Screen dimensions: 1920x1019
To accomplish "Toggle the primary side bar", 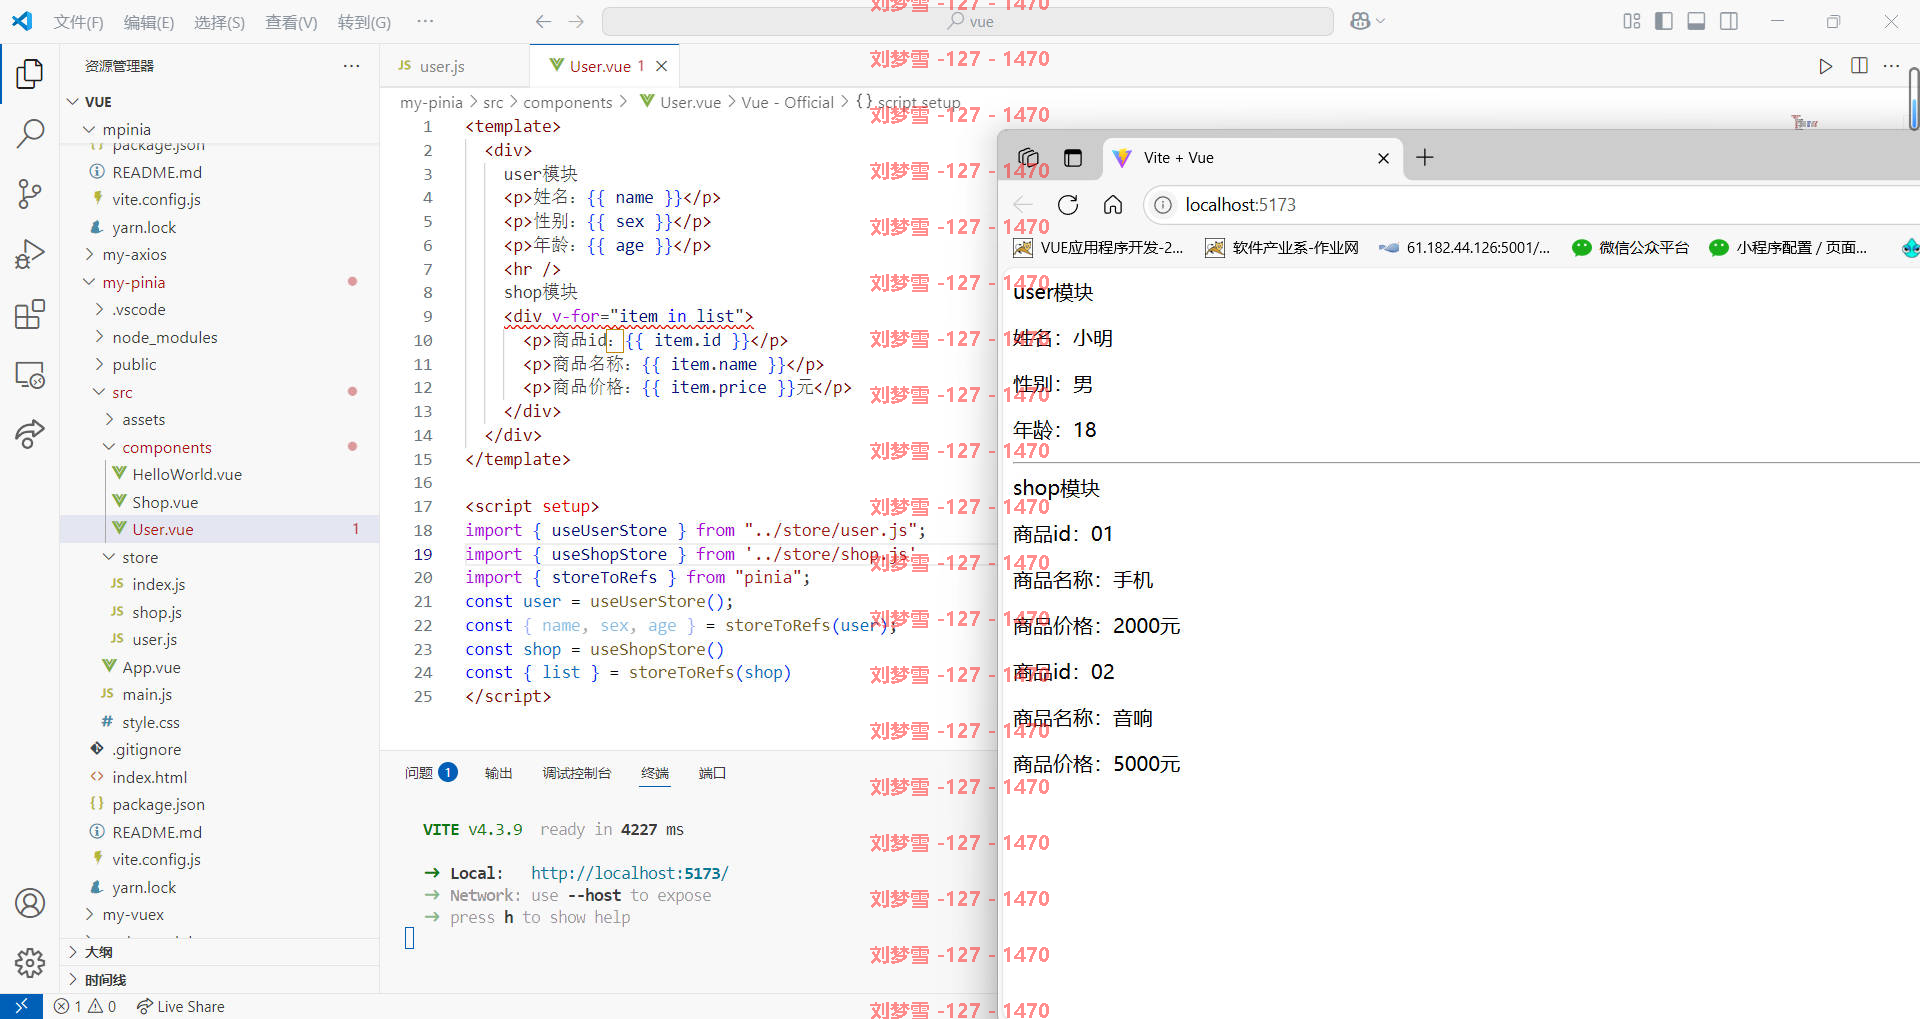I will 1664,21.
